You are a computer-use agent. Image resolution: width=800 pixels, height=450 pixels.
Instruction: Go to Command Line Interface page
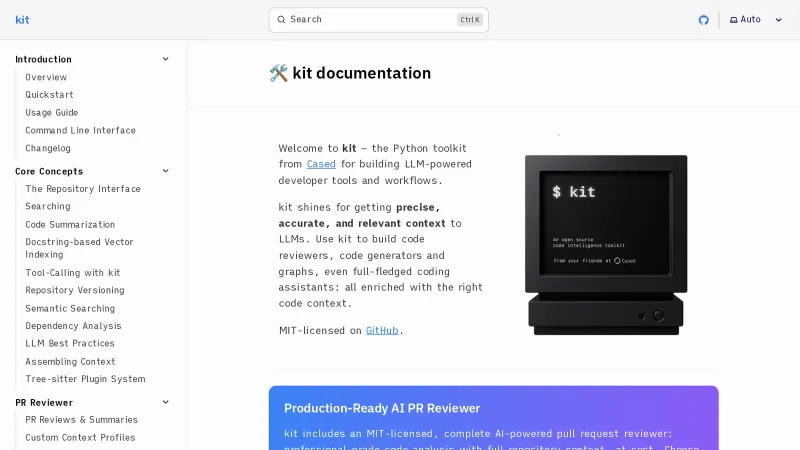[80, 130]
